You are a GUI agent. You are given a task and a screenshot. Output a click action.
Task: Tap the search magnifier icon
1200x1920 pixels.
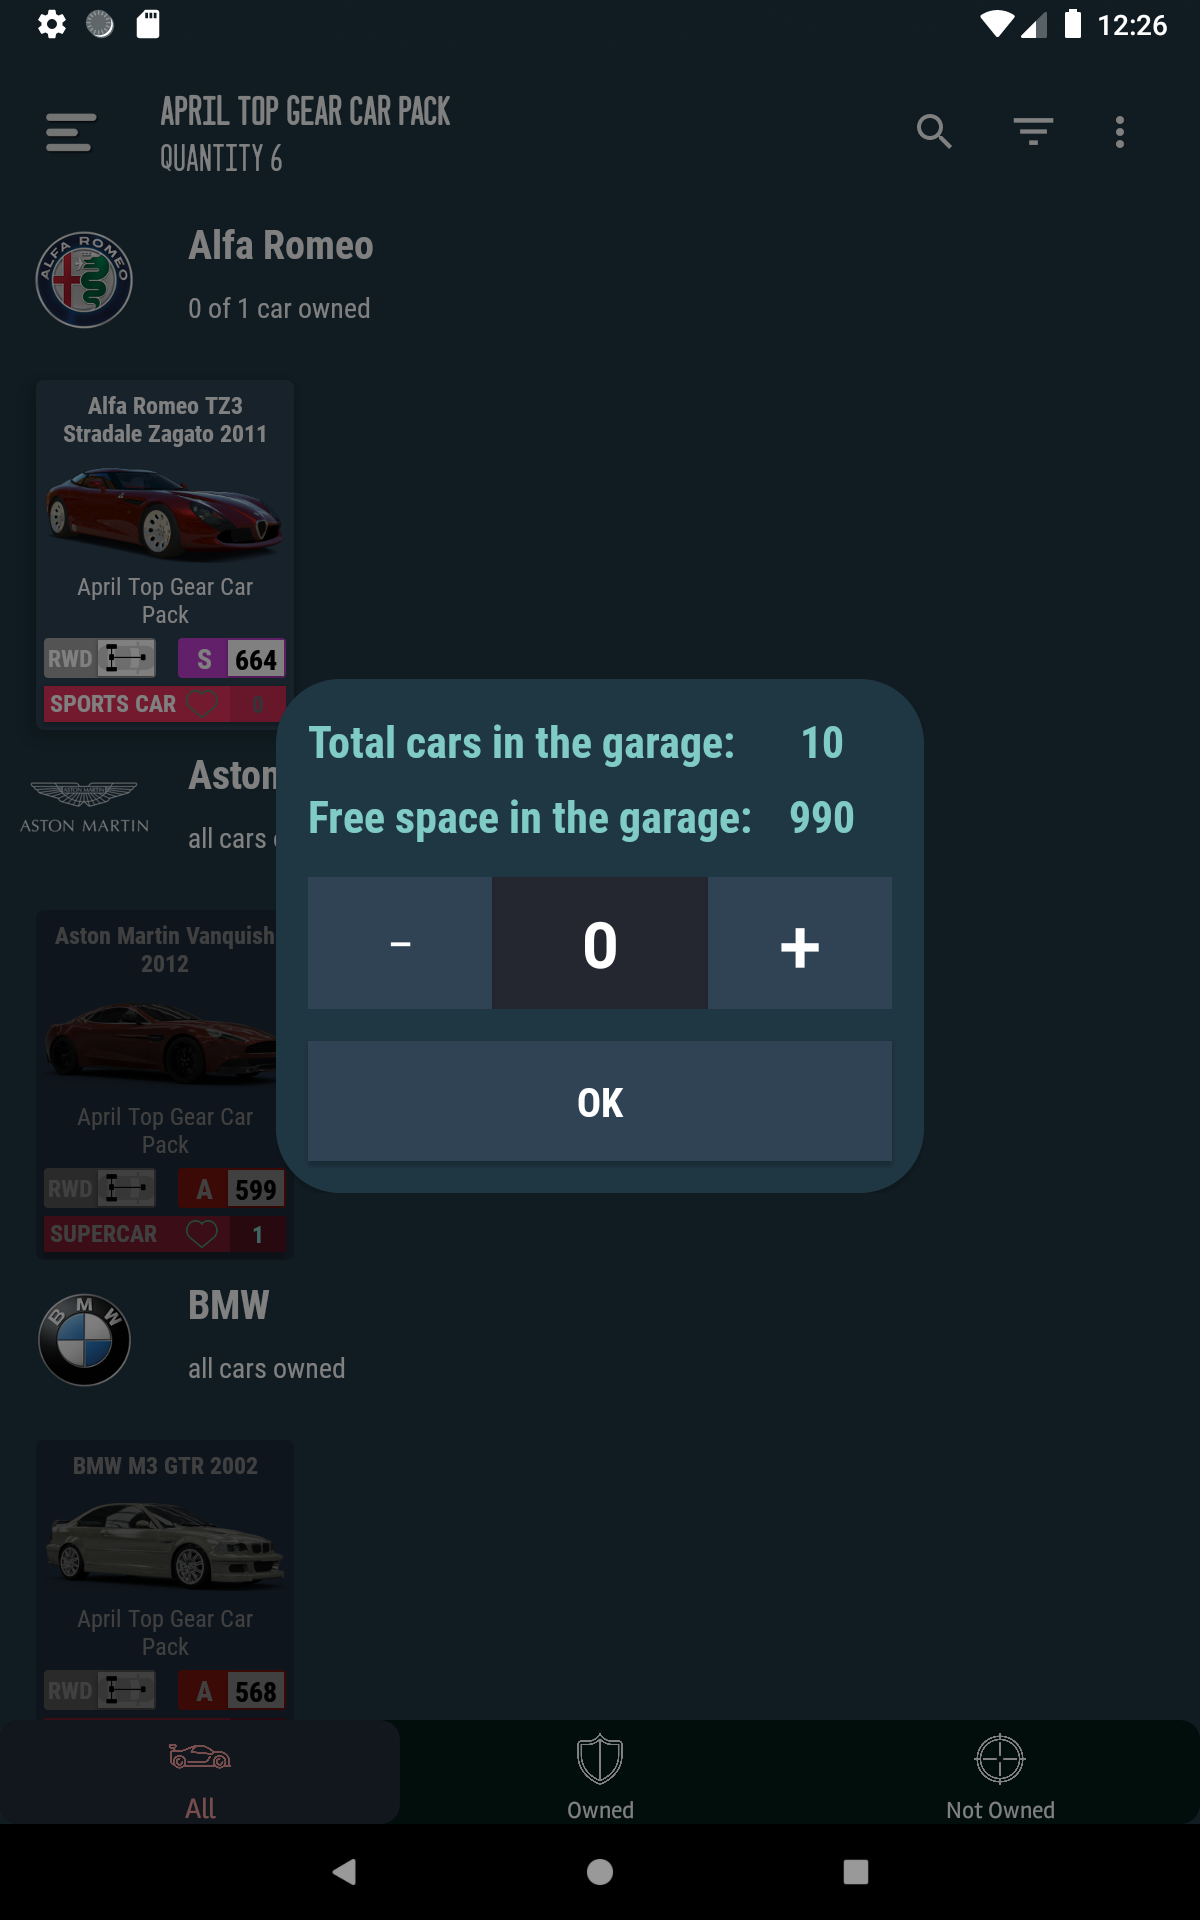tap(934, 131)
